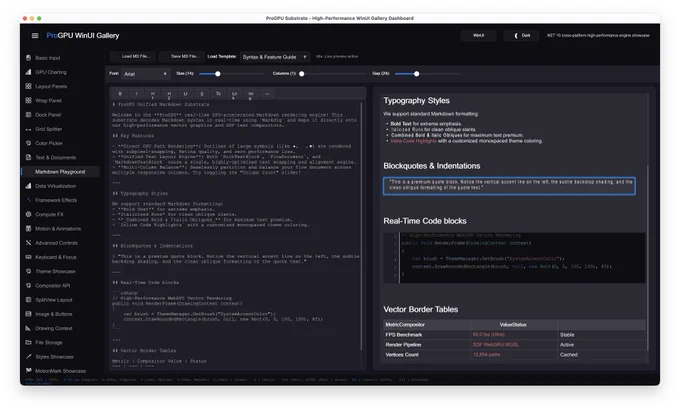Open MotionMark Showcase in sidebar
The width and height of the screenshot is (680, 412).
60,371
